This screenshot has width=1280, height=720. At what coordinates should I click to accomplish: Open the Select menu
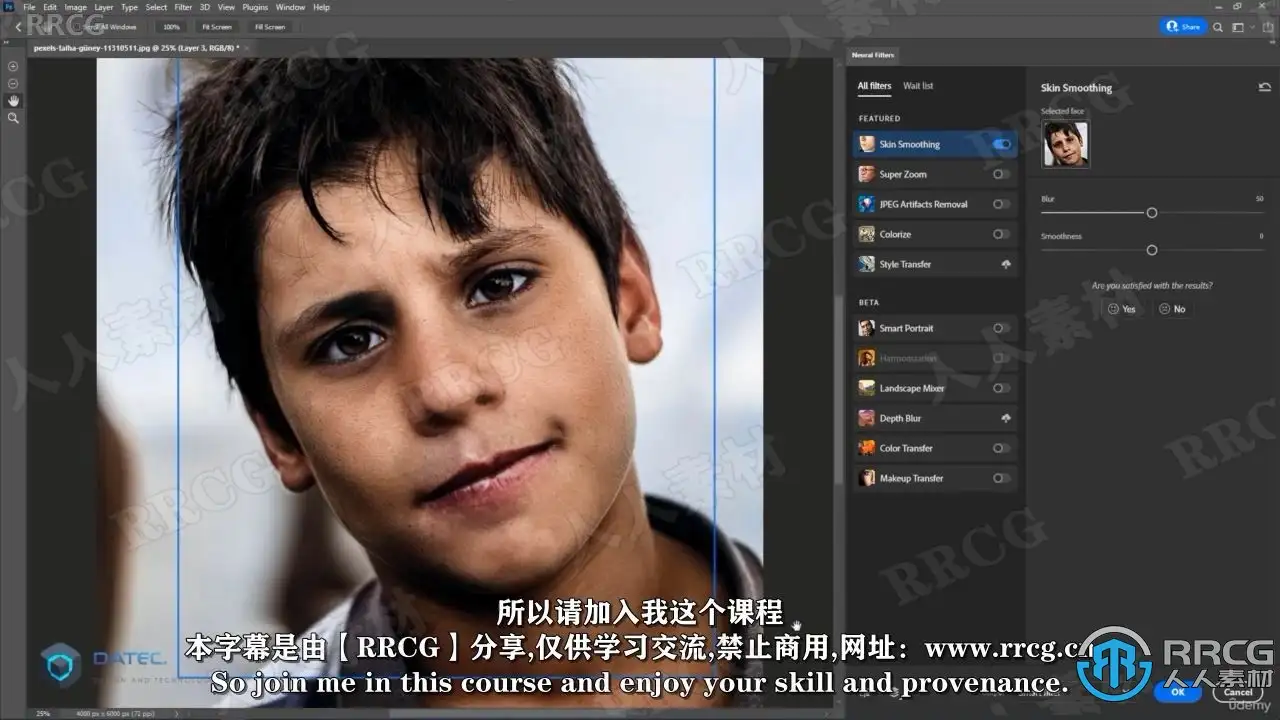tap(157, 7)
